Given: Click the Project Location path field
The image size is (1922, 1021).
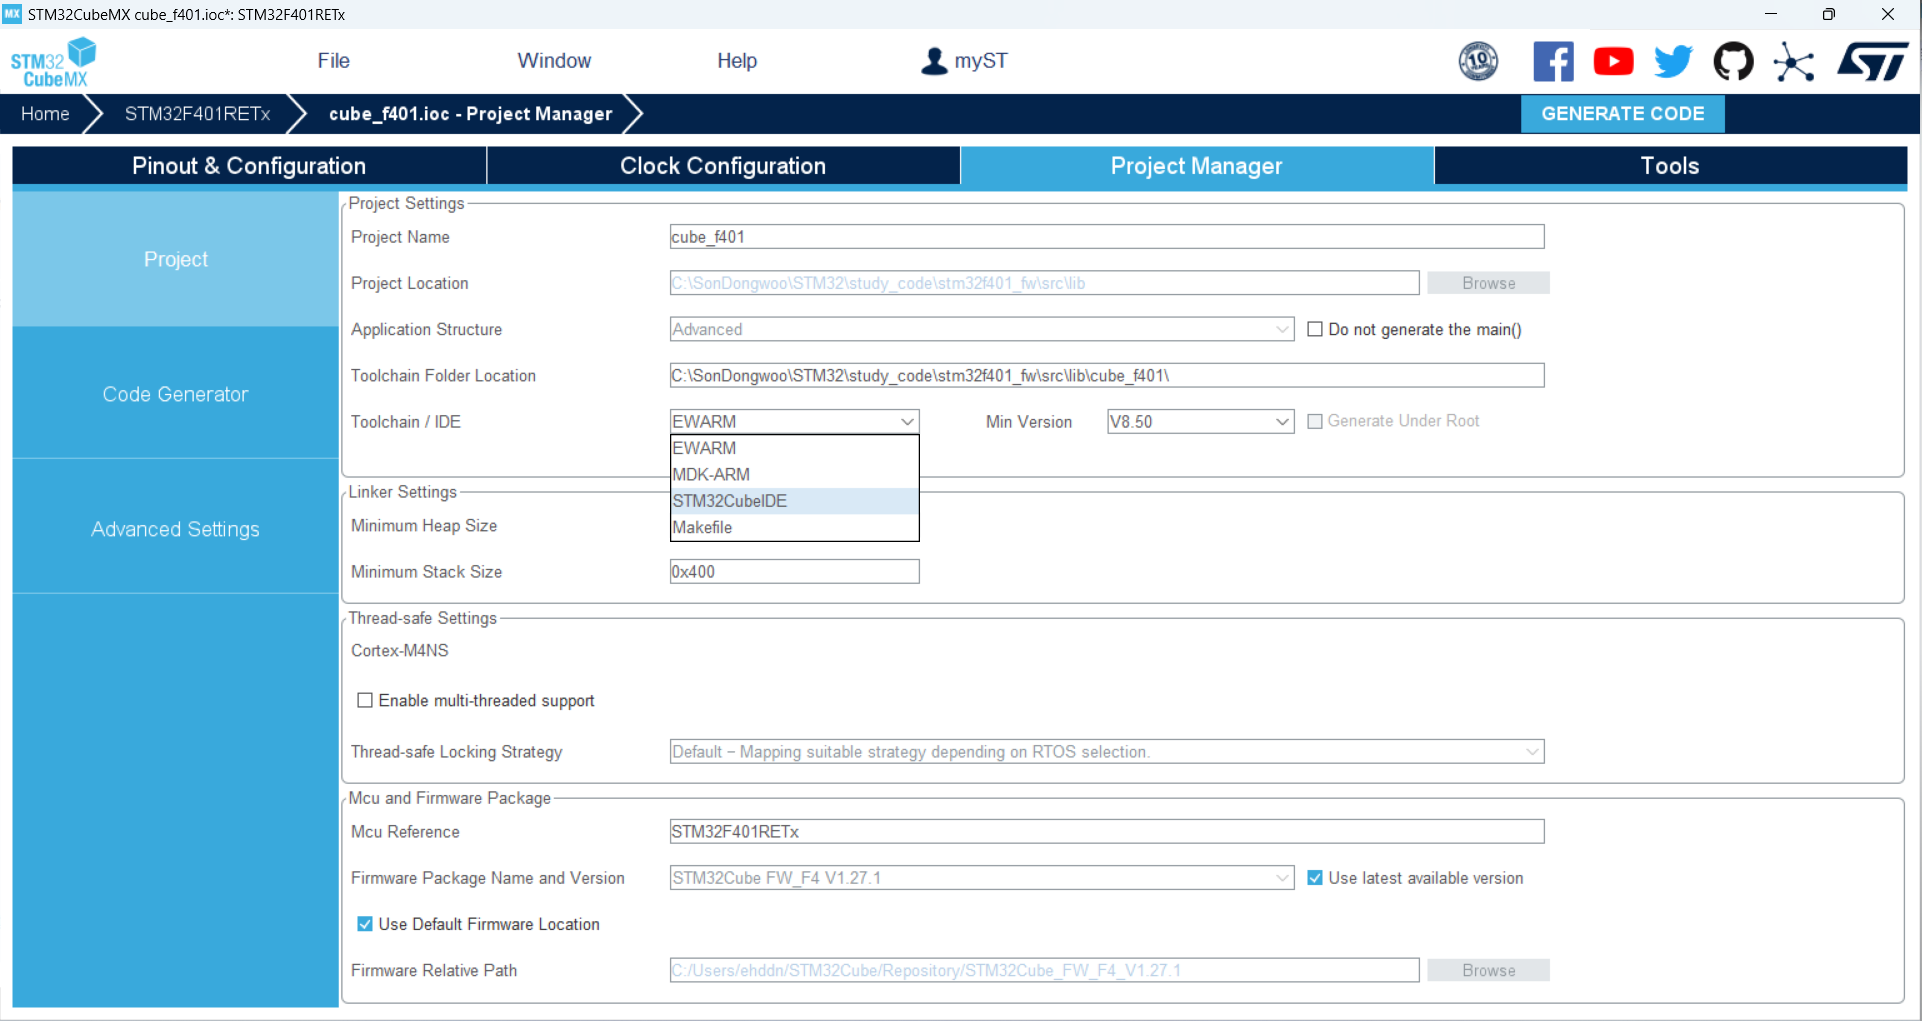Looking at the screenshot, I should (x=1044, y=283).
